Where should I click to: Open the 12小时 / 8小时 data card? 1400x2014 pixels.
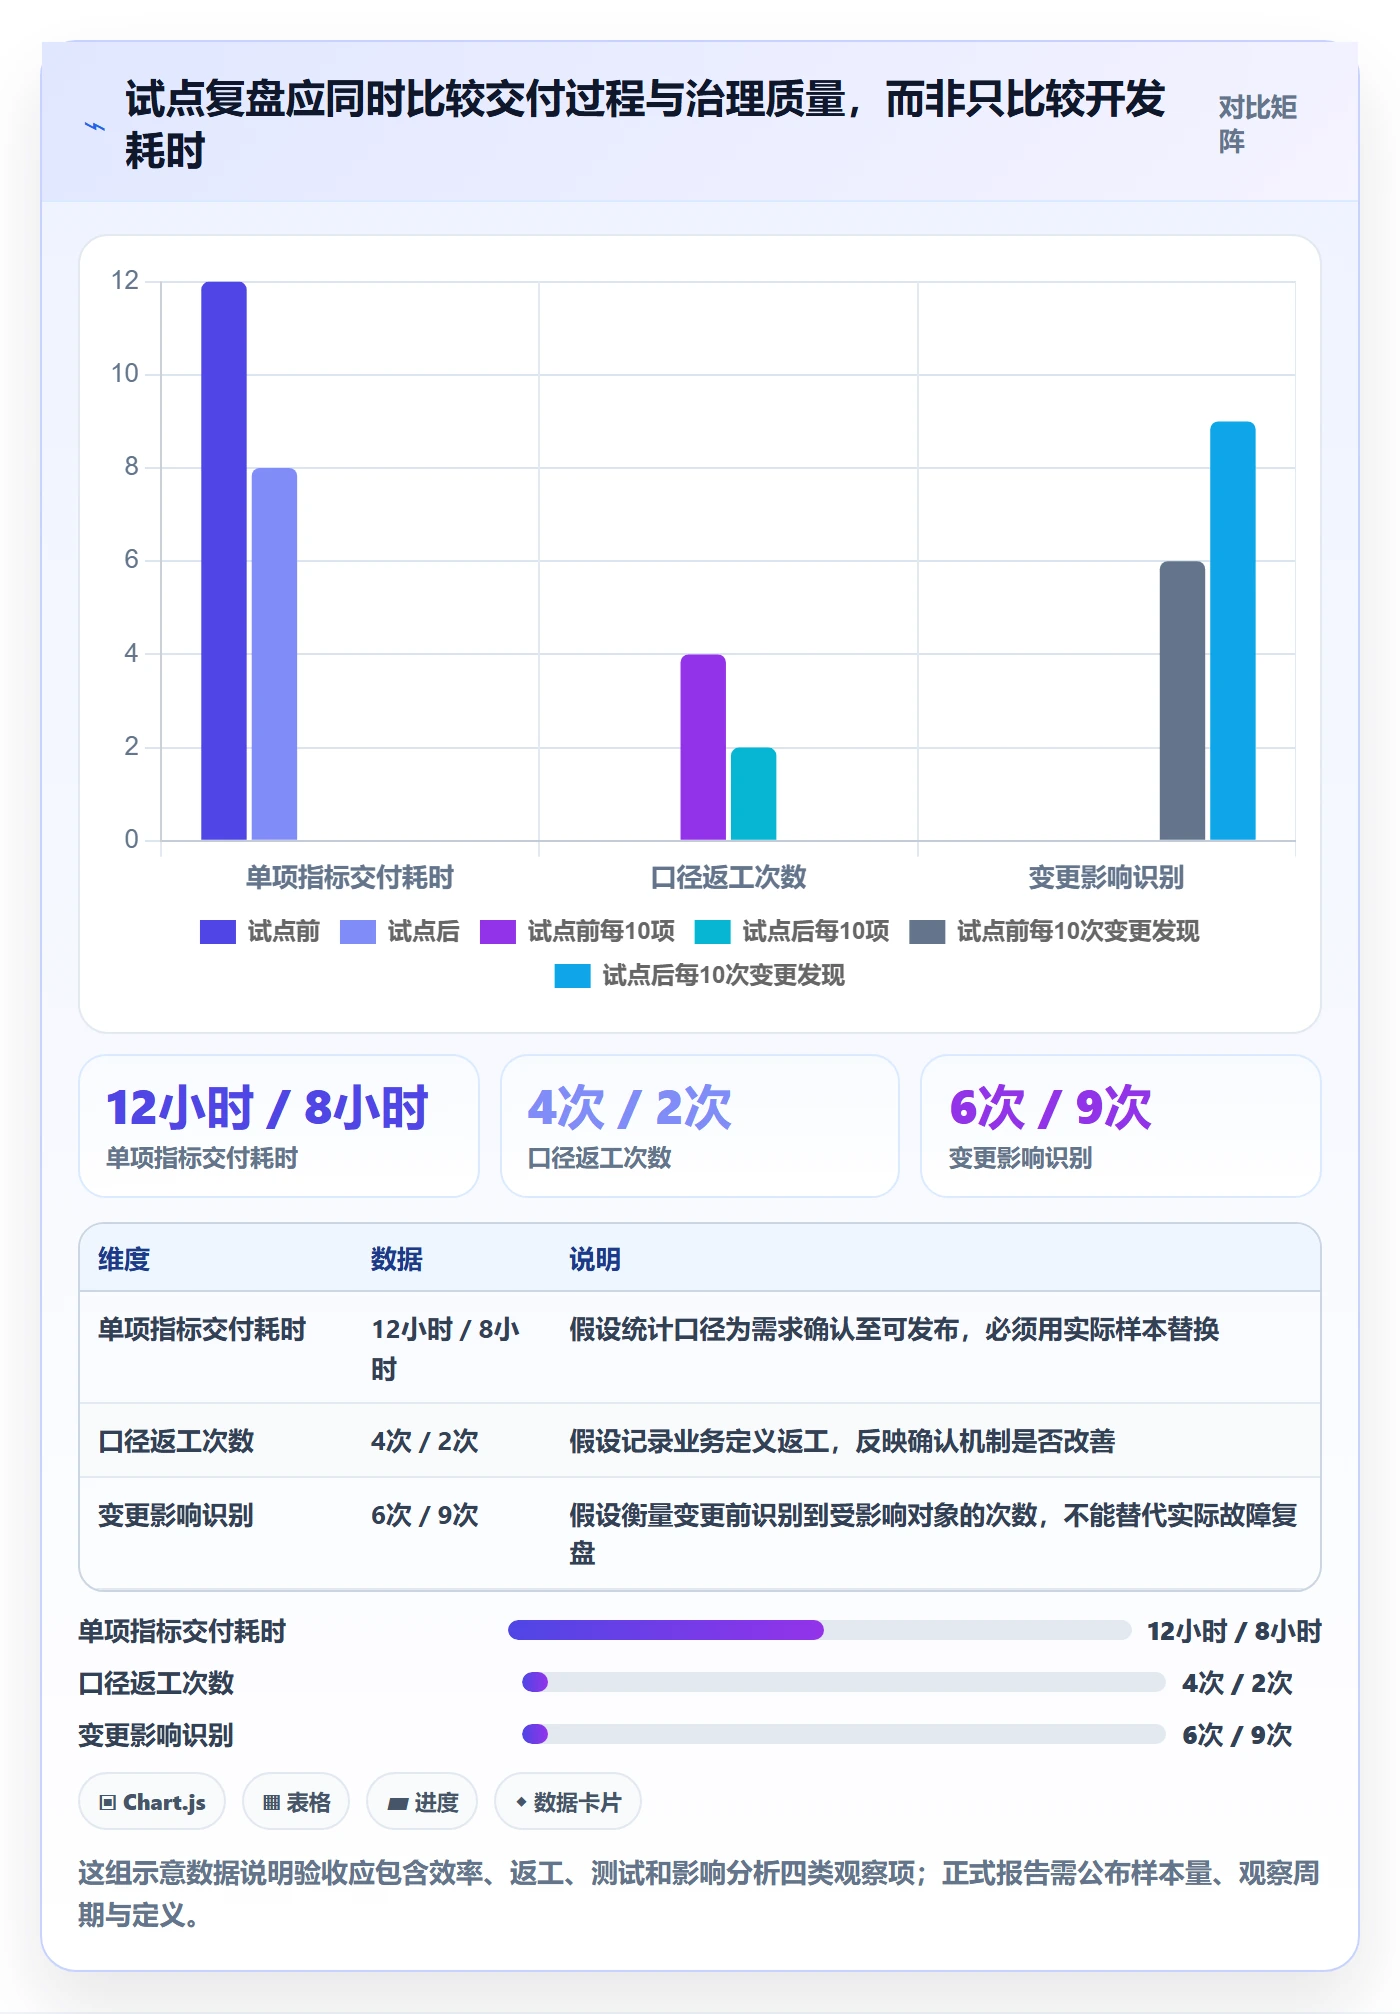(279, 1126)
